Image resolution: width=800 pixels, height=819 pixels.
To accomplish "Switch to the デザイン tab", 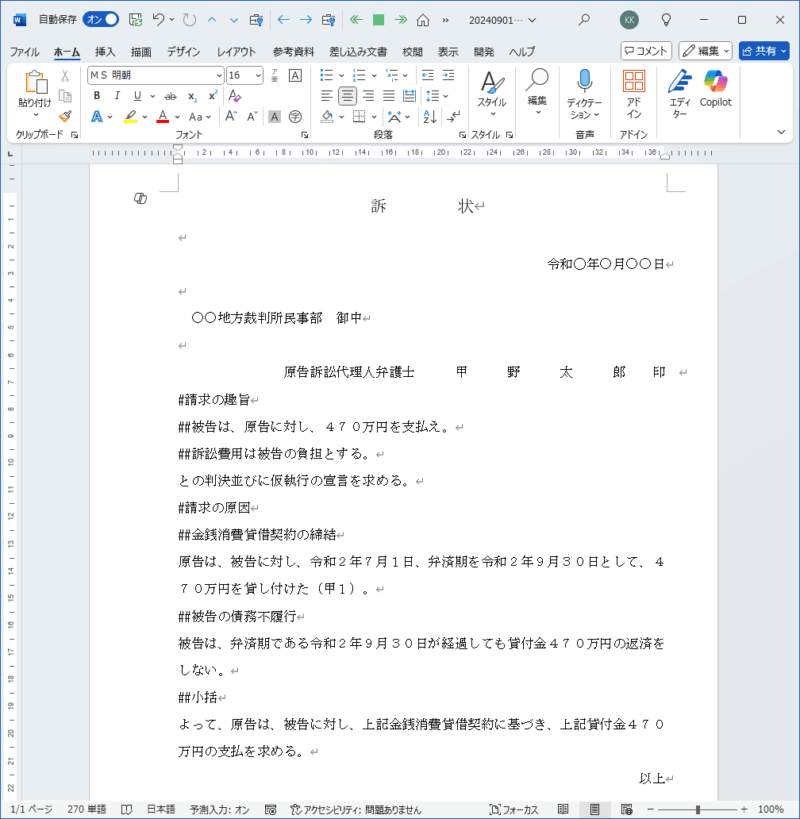I will click(x=183, y=52).
